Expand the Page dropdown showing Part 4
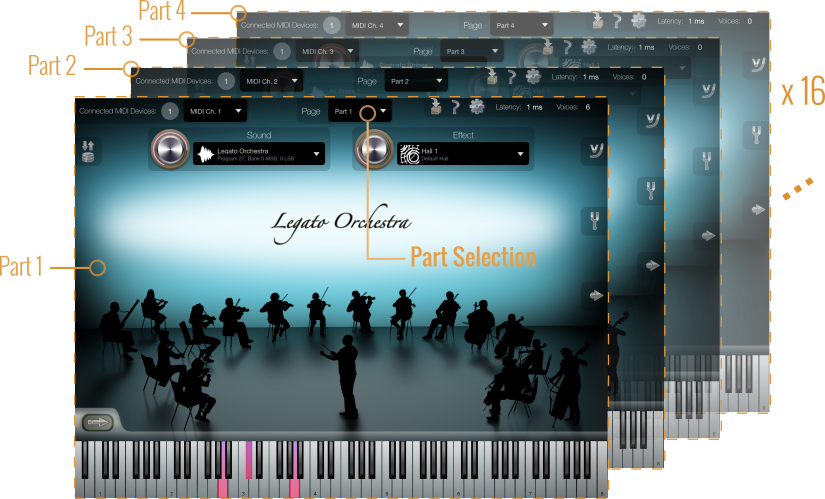The height and width of the screenshot is (499, 825). click(x=521, y=25)
